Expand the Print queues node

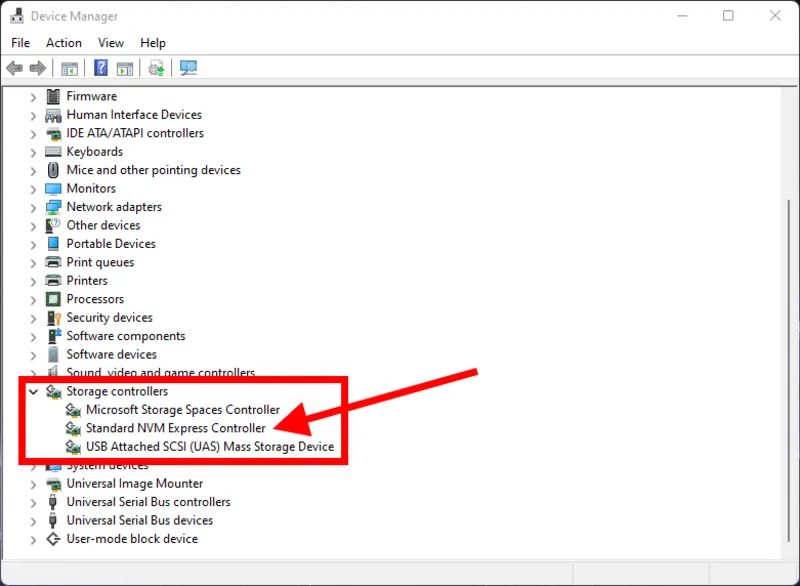tap(33, 263)
